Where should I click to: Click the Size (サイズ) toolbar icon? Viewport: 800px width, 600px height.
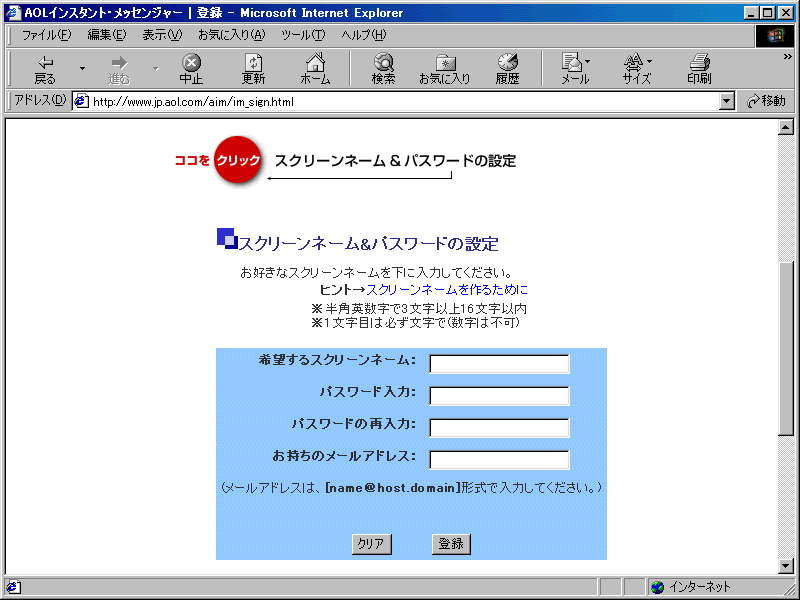[x=634, y=69]
